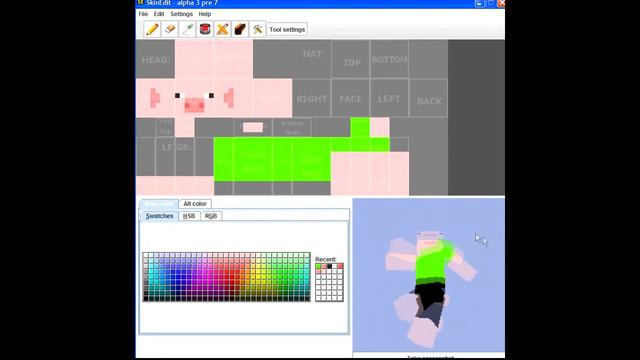640x360 pixels.
Task: Open the RGB color tab
Action: [x=211, y=216]
